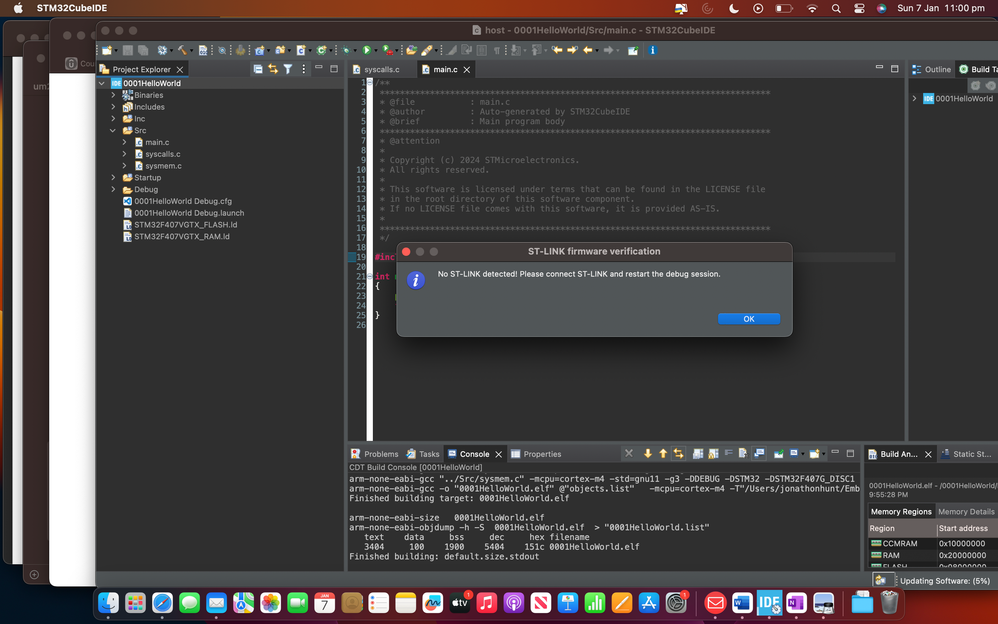The height and width of the screenshot is (624, 998).
Task: Click the Open Console icon
Action: pos(815,453)
